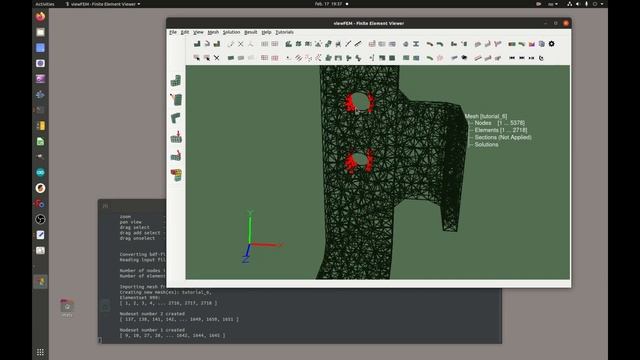
Task: Open Arduino IDE from the dock
Action: coord(40,173)
